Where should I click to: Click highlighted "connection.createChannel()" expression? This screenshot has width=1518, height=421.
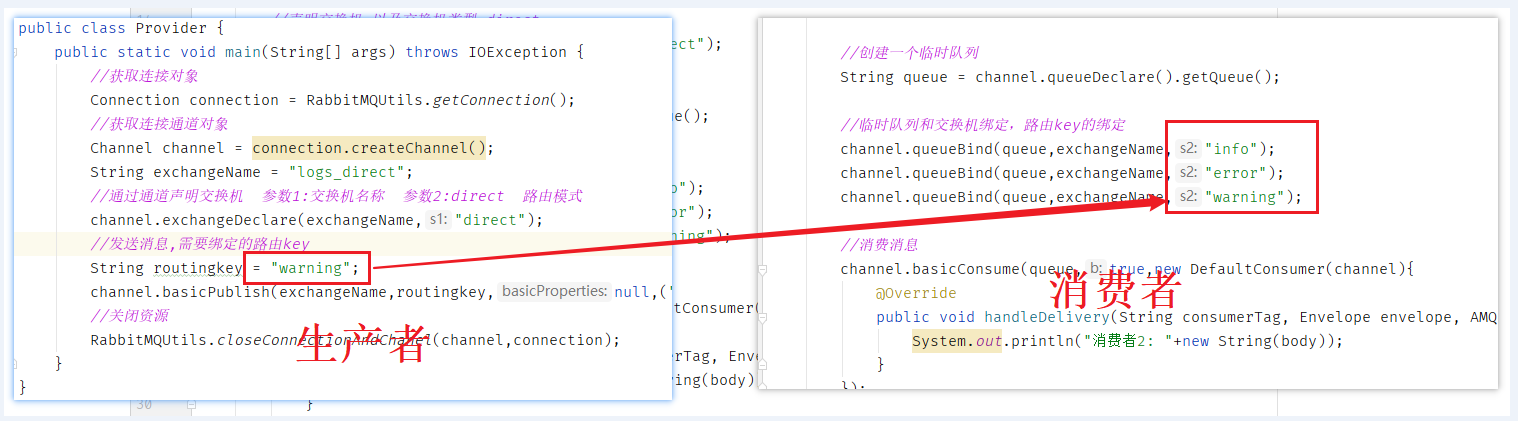pos(369,148)
